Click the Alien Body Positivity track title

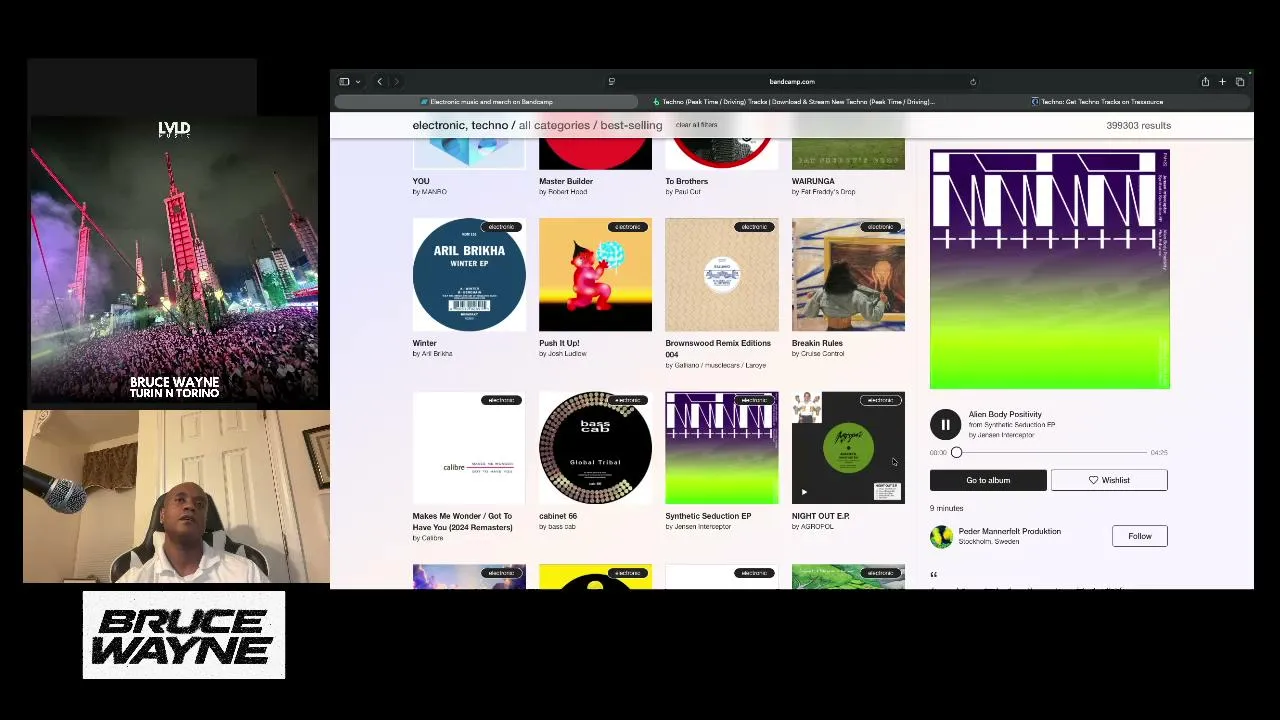tap(1005, 414)
